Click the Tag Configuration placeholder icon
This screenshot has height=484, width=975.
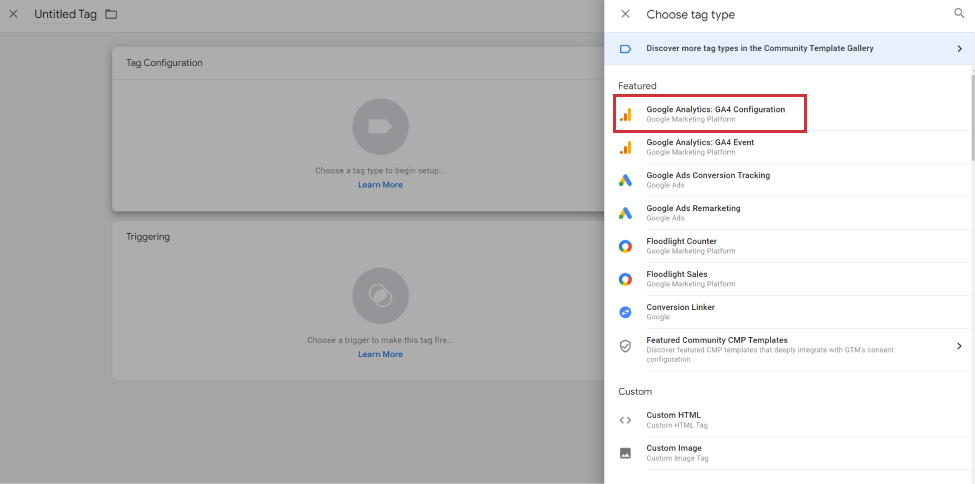click(x=381, y=127)
